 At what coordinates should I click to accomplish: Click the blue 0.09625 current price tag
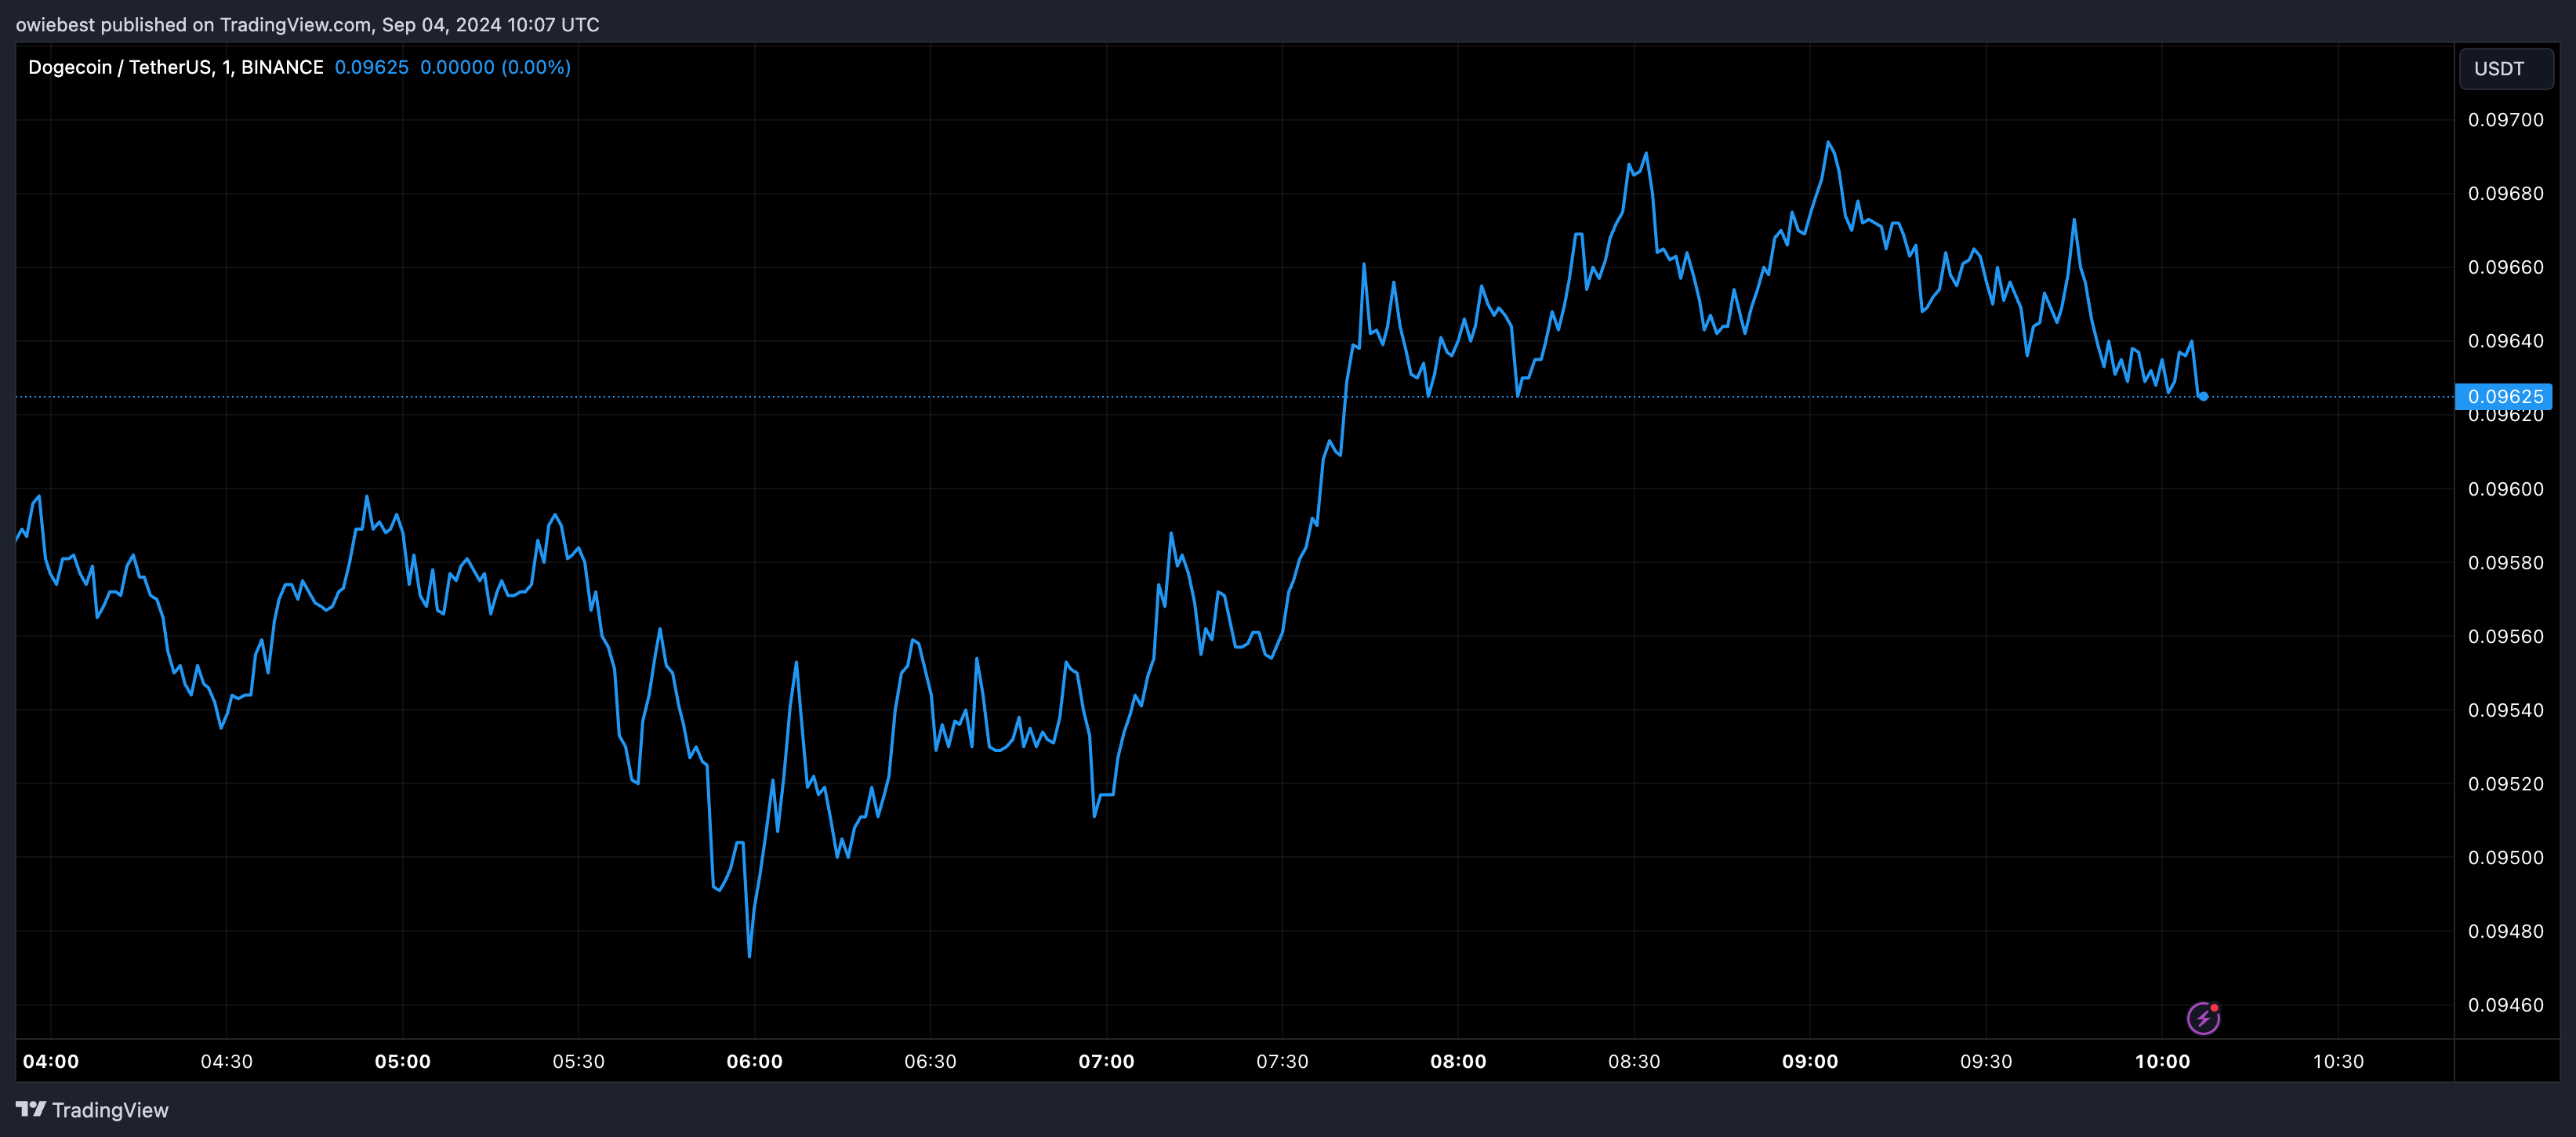click(2504, 396)
